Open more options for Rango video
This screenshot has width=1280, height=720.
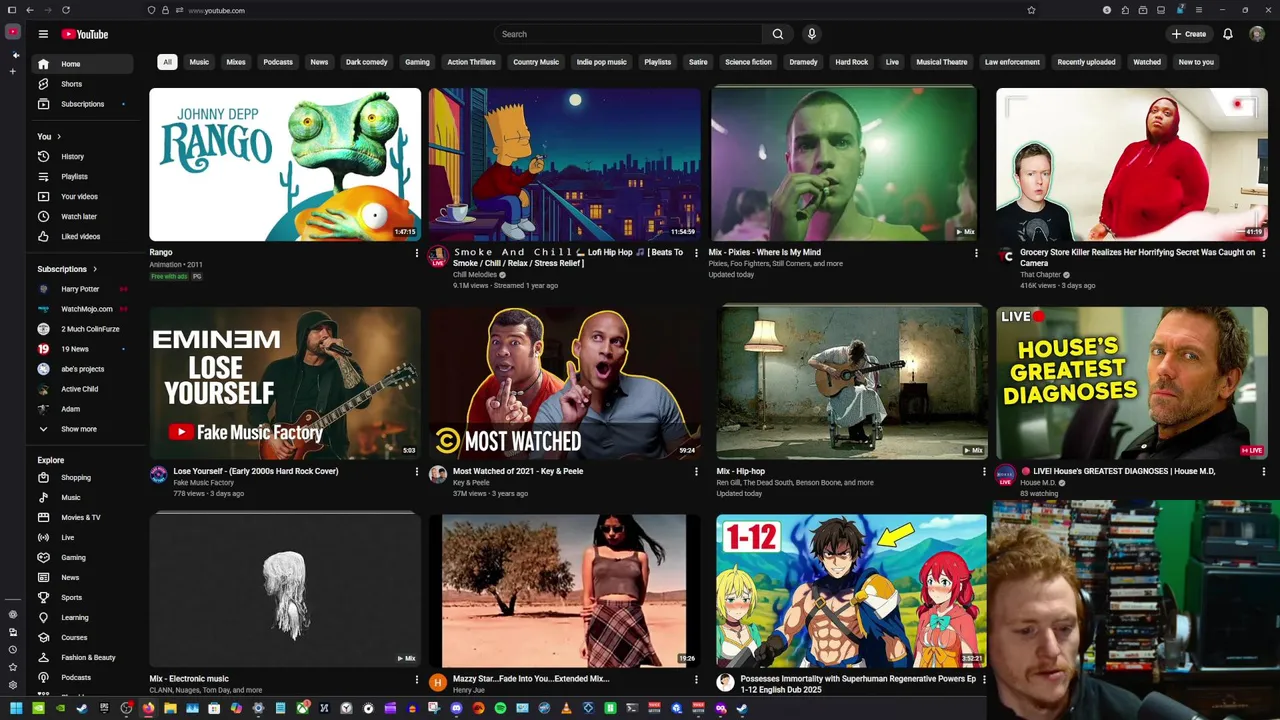[x=417, y=253]
